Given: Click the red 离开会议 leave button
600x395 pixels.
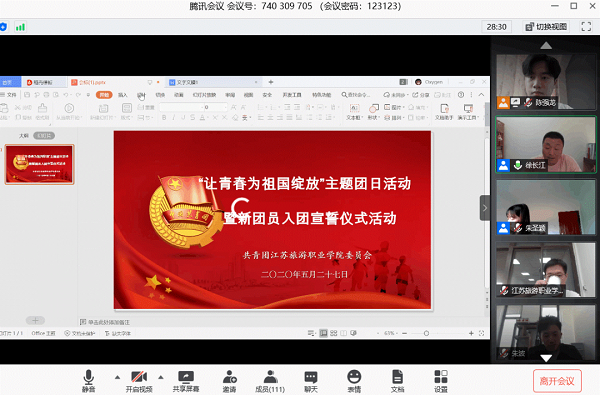Looking at the screenshot, I should point(557,381).
